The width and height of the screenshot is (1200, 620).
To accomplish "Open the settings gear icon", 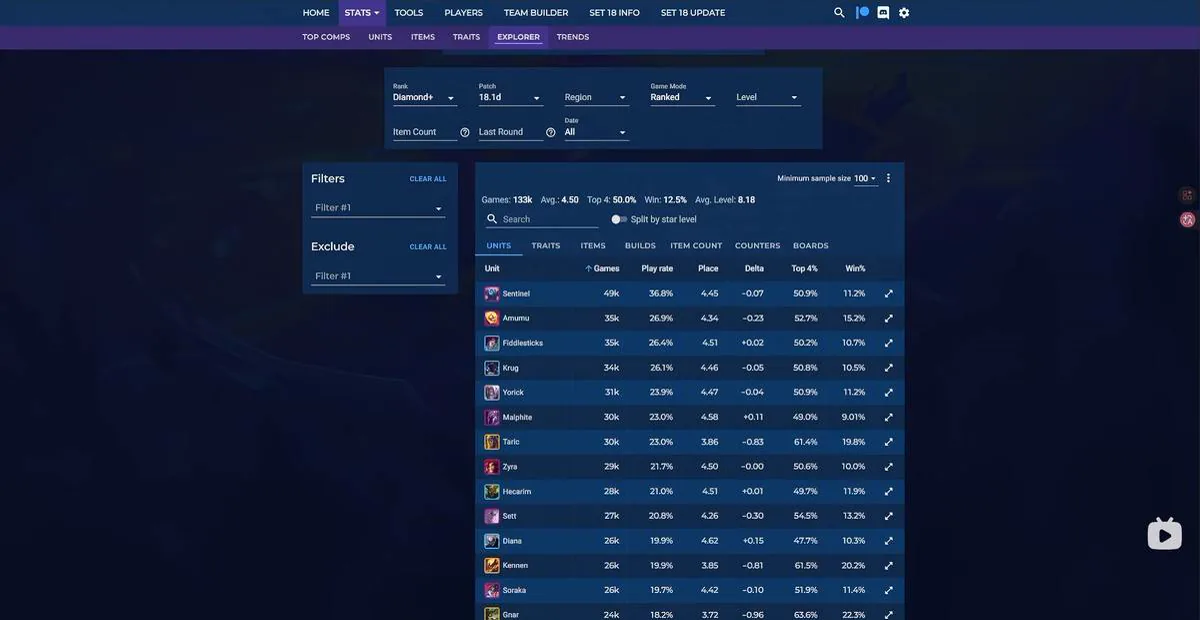I will (x=904, y=13).
